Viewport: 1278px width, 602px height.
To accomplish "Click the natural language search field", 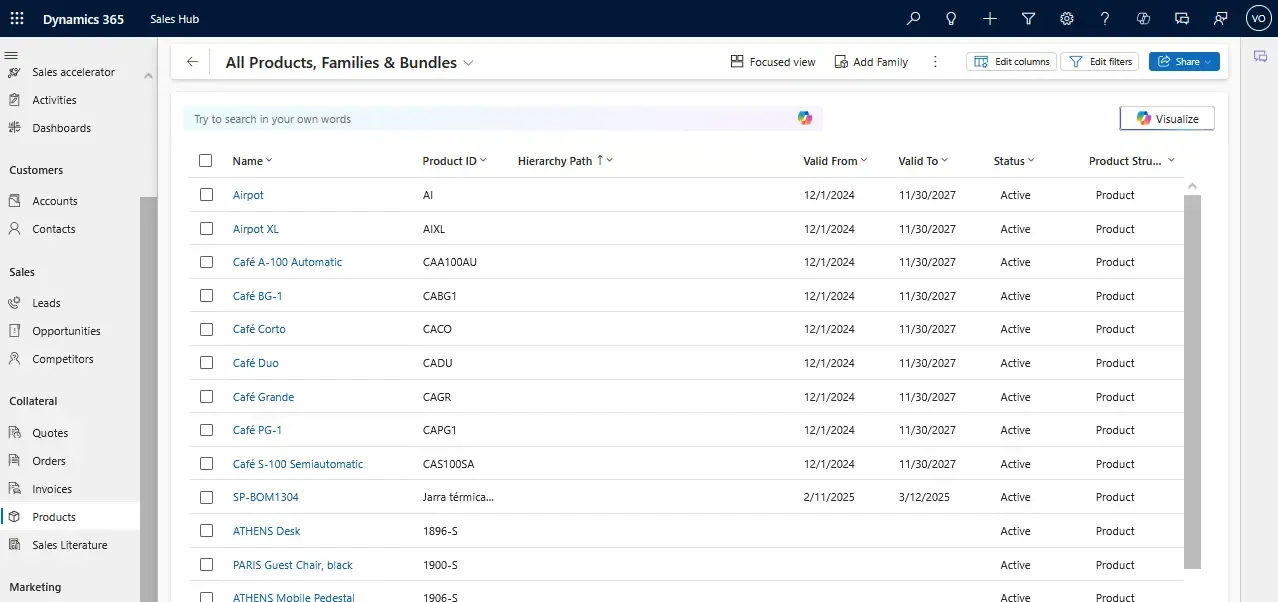I will pos(490,119).
